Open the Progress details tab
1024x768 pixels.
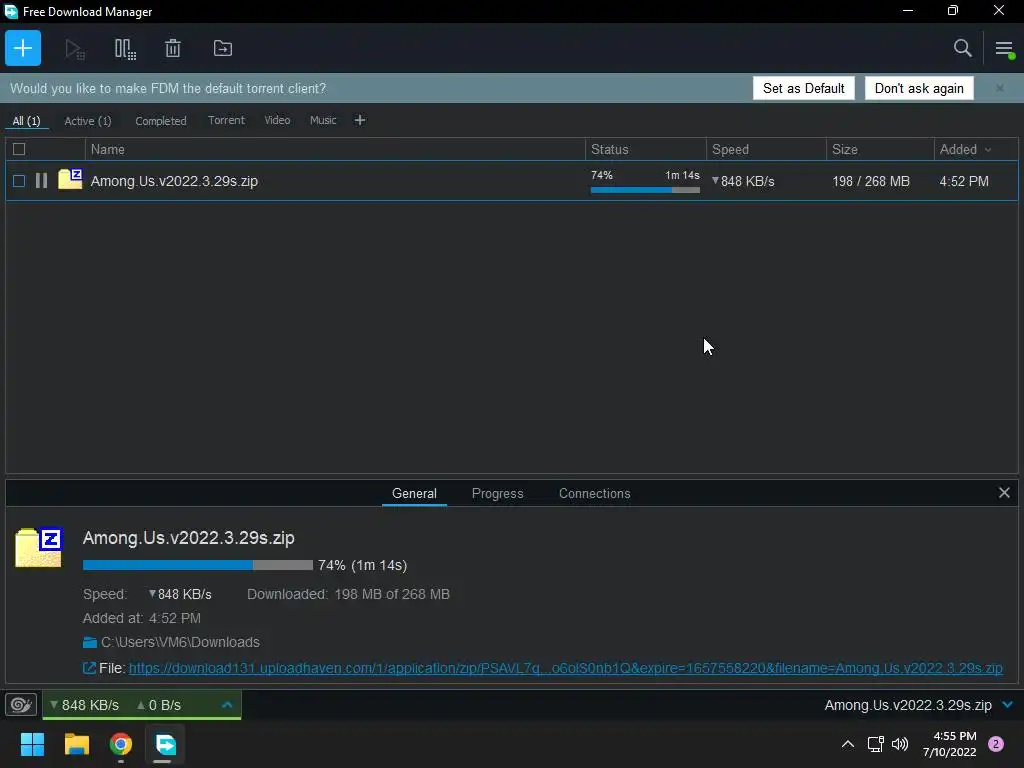tap(498, 494)
